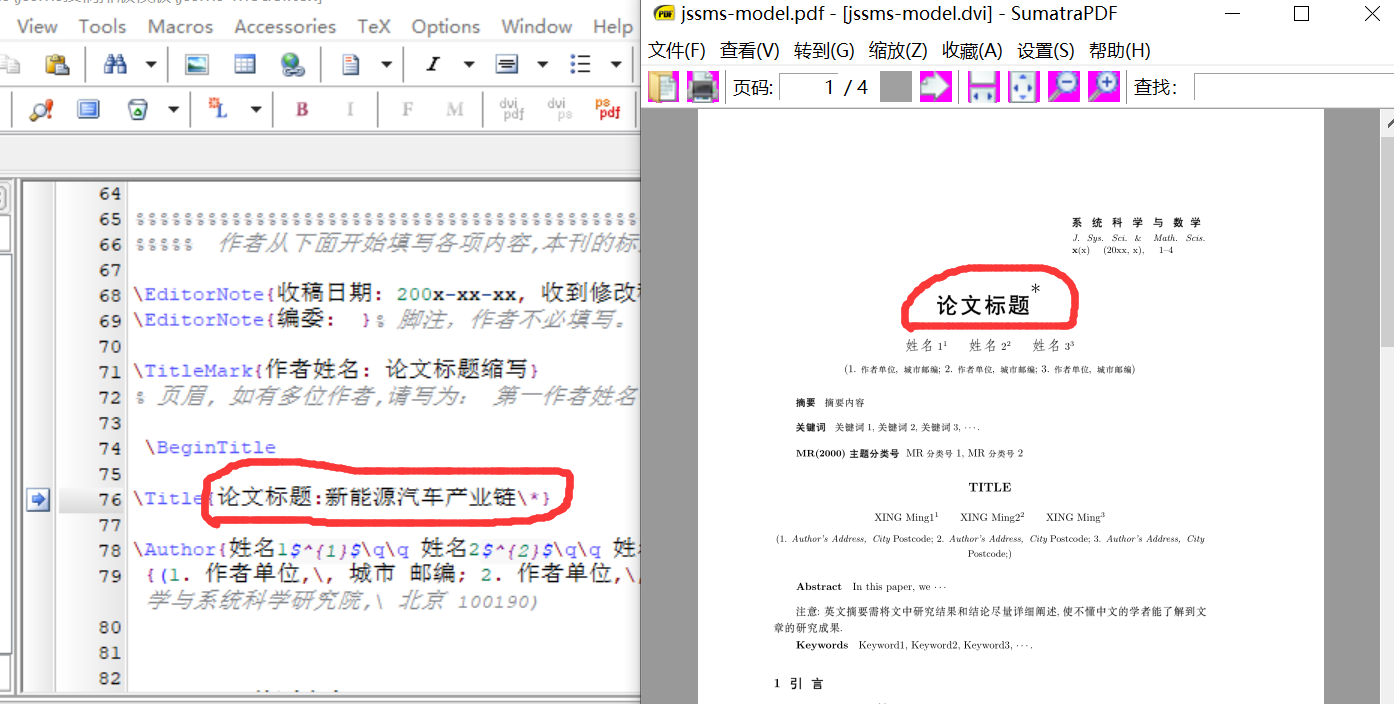Open the 帮助(H) menu
Image resolution: width=1394 pixels, height=704 pixels.
(x=1120, y=50)
